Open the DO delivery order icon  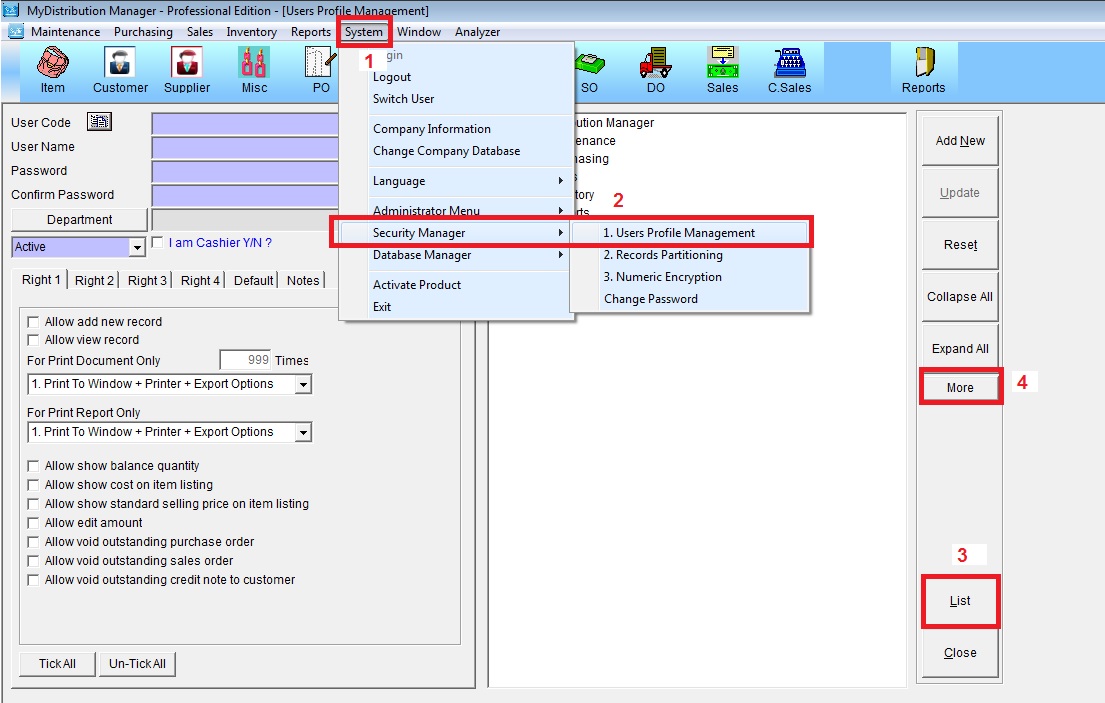[655, 70]
